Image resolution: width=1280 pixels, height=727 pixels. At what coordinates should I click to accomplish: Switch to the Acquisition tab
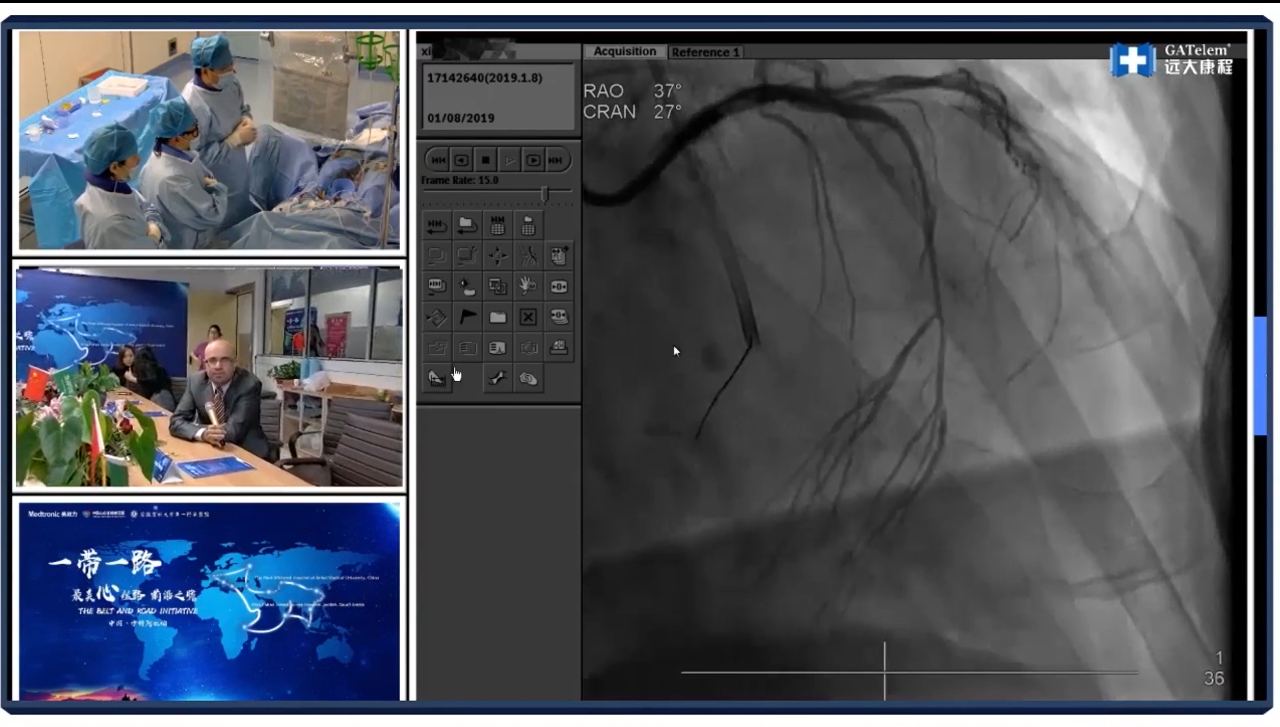pyautogui.click(x=625, y=51)
